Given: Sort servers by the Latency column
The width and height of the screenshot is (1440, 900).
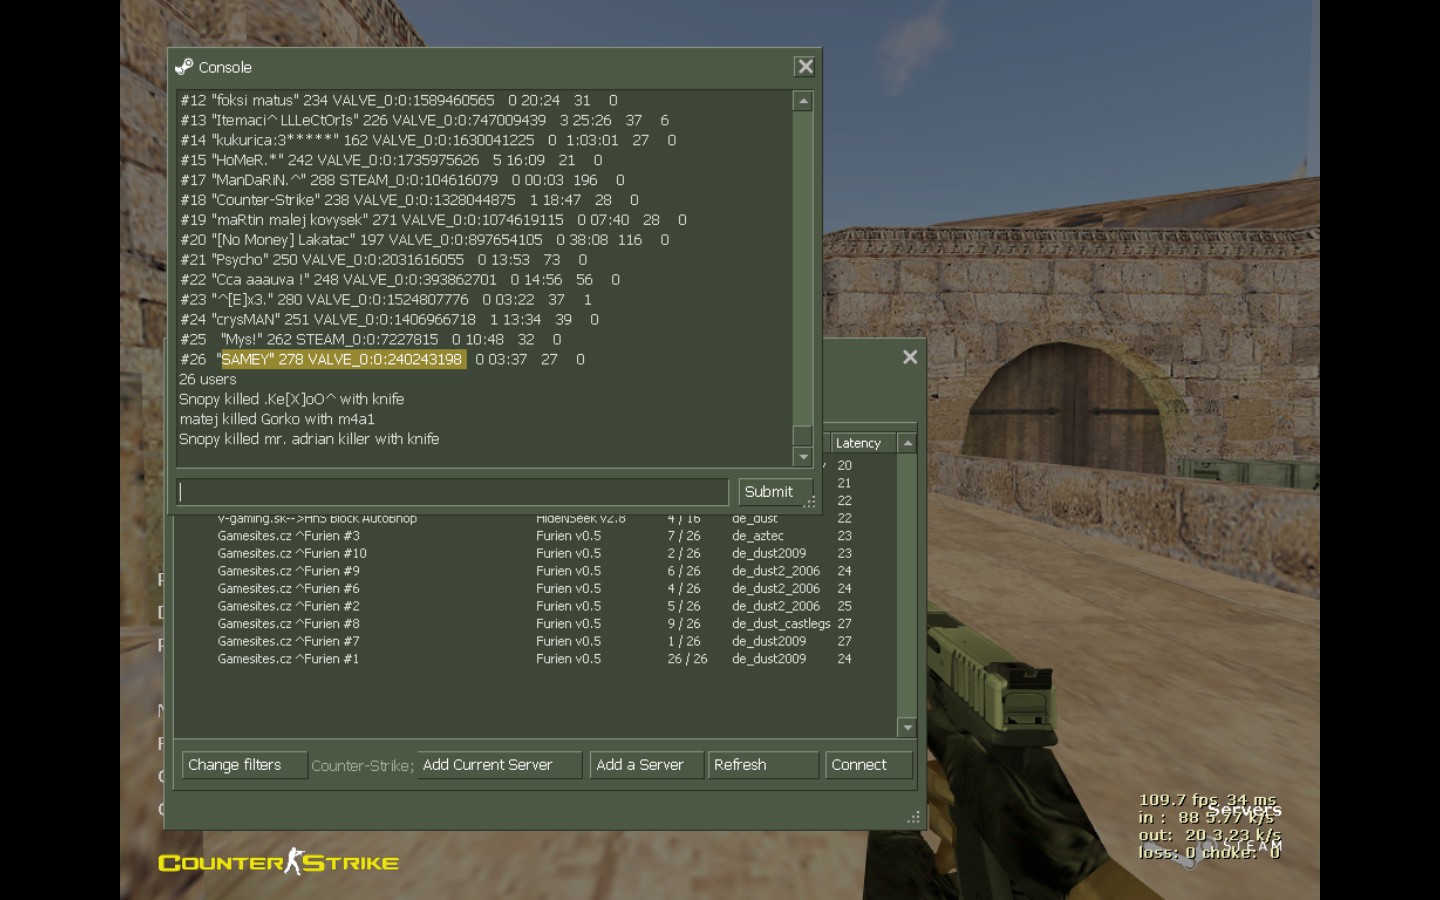Looking at the screenshot, I should [858, 443].
